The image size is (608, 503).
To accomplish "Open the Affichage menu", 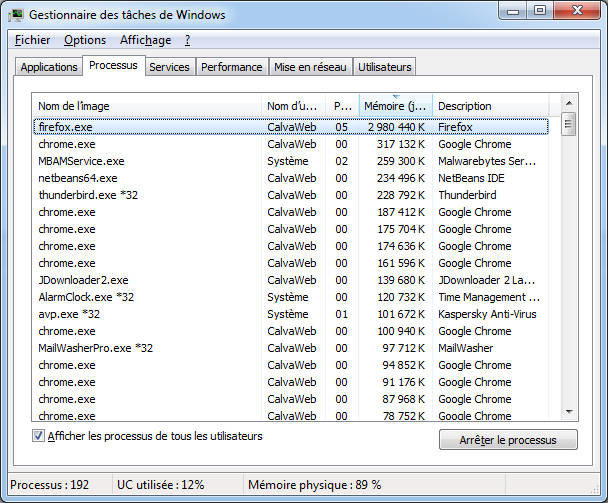I will pyautogui.click(x=145, y=40).
